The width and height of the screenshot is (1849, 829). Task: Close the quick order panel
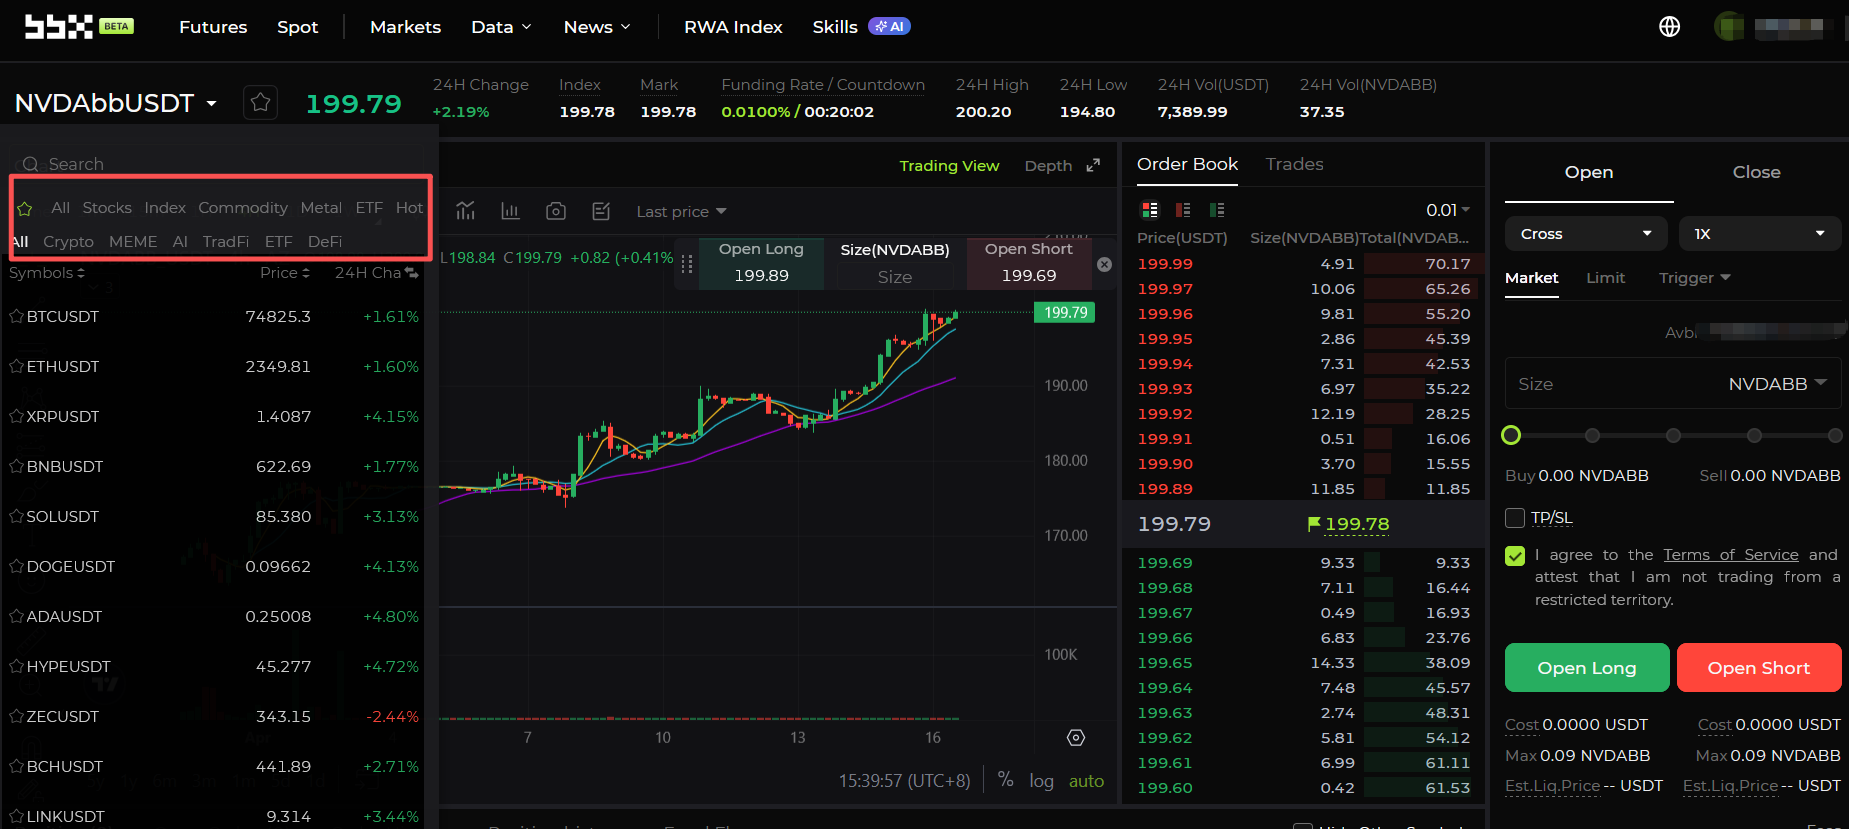point(1104,264)
